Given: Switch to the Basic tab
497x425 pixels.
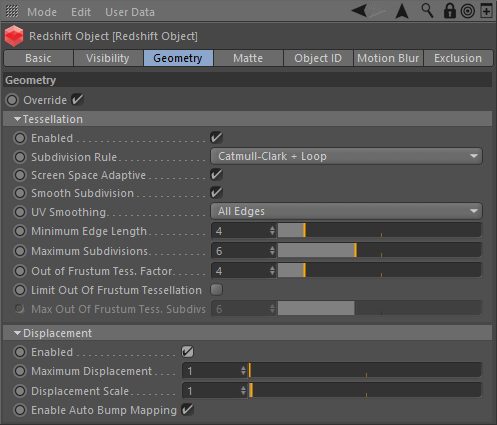Looking at the screenshot, I should pos(38,58).
